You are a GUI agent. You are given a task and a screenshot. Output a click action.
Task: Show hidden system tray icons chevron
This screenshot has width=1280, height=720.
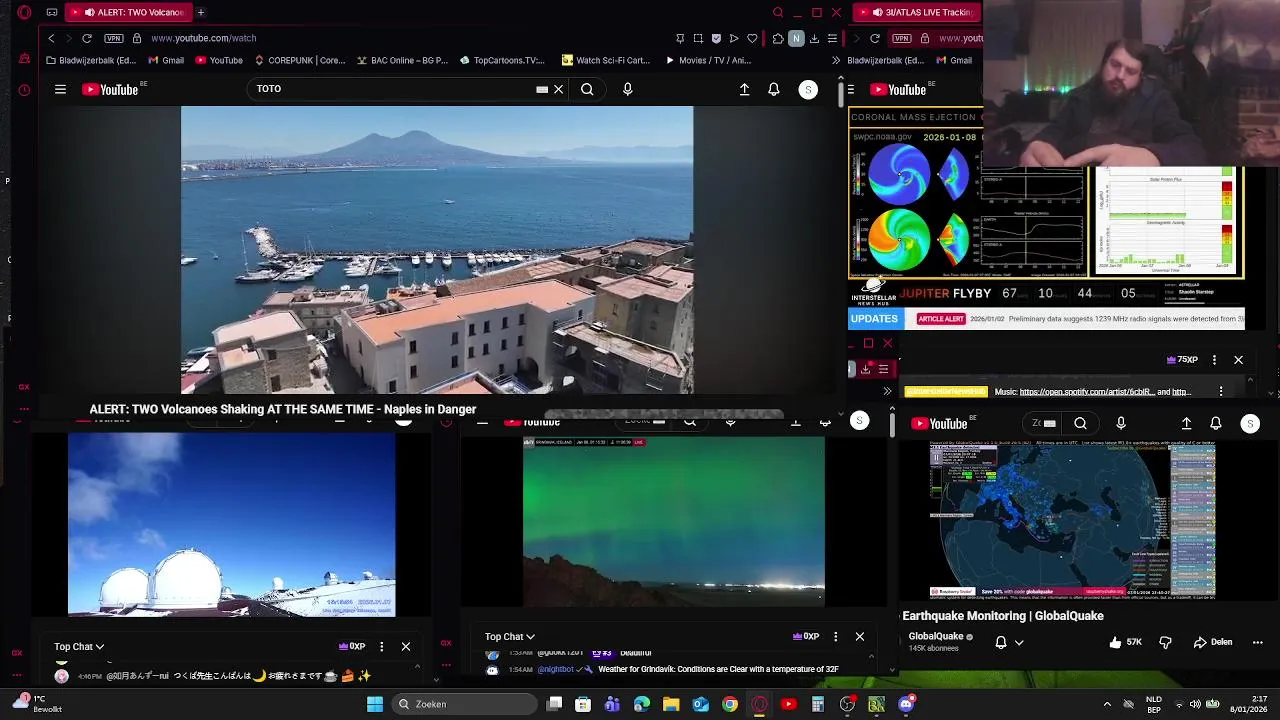(x=1107, y=704)
